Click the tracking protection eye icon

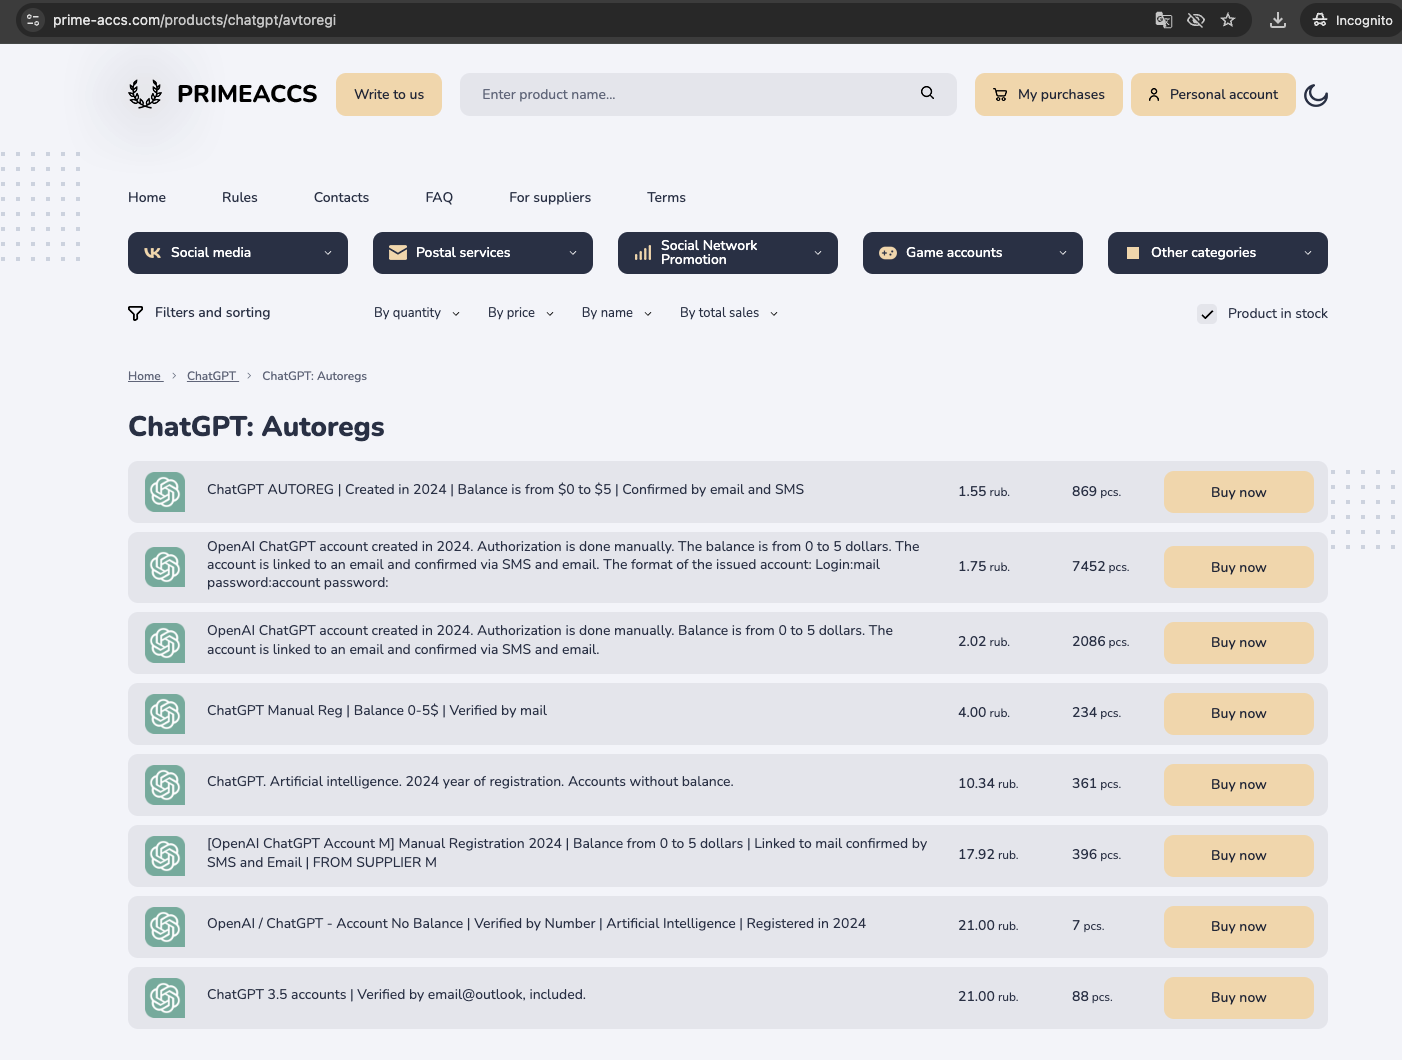tap(1195, 20)
